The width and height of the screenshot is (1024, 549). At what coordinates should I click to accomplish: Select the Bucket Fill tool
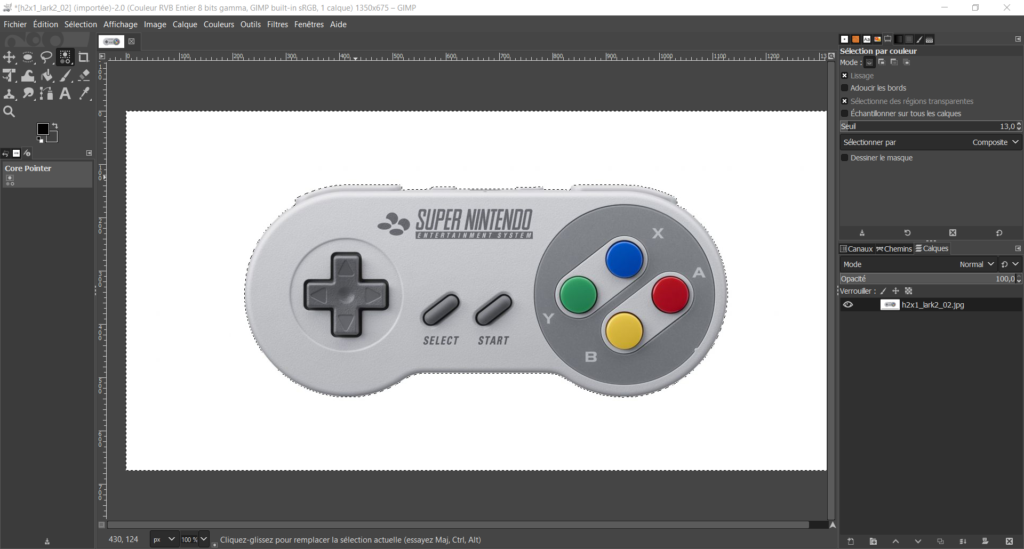46,76
